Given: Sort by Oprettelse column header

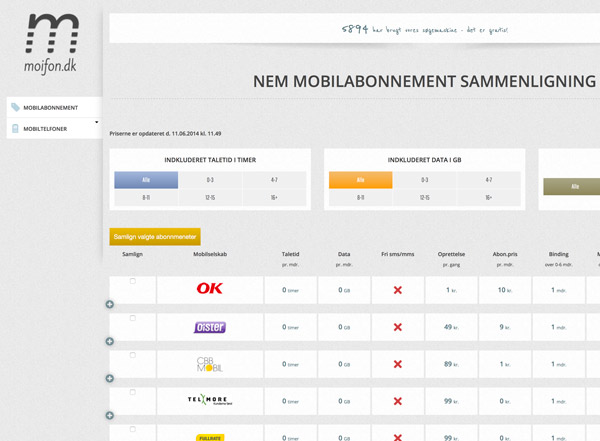Looking at the screenshot, I should (452, 254).
